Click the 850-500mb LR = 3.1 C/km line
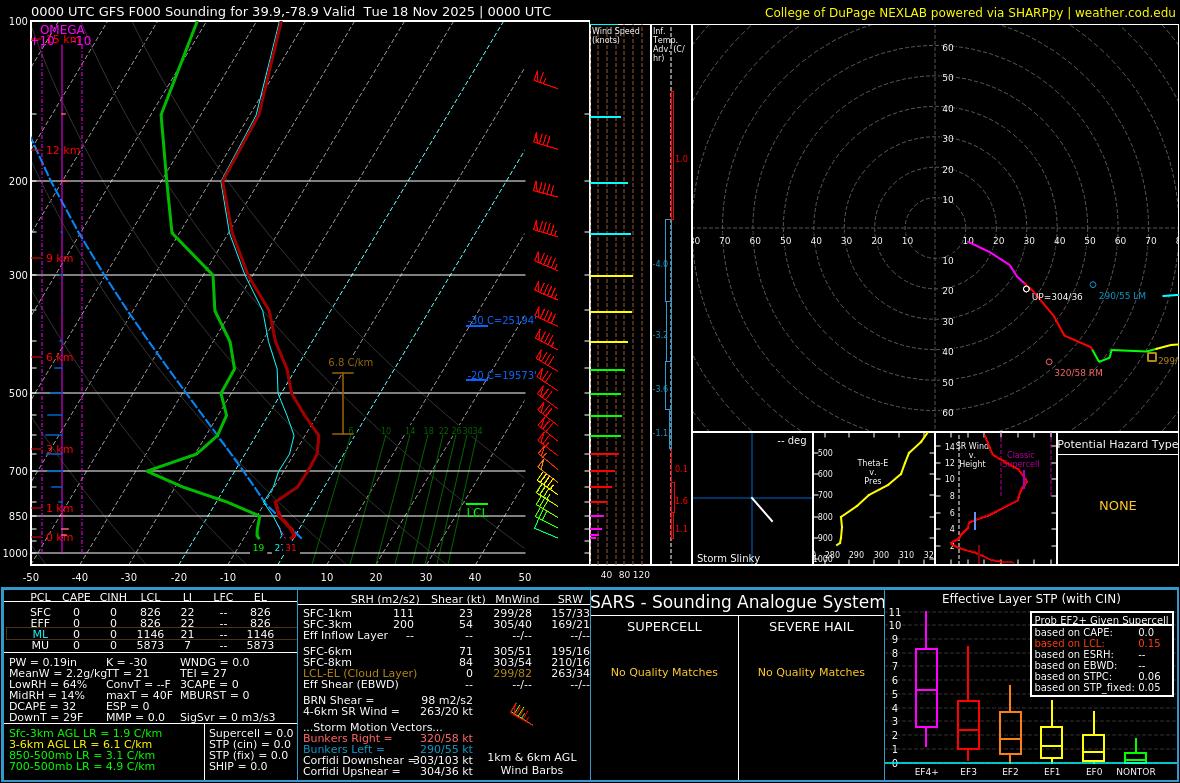Screen dimensions: 1180x783 [x=82, y=755]
